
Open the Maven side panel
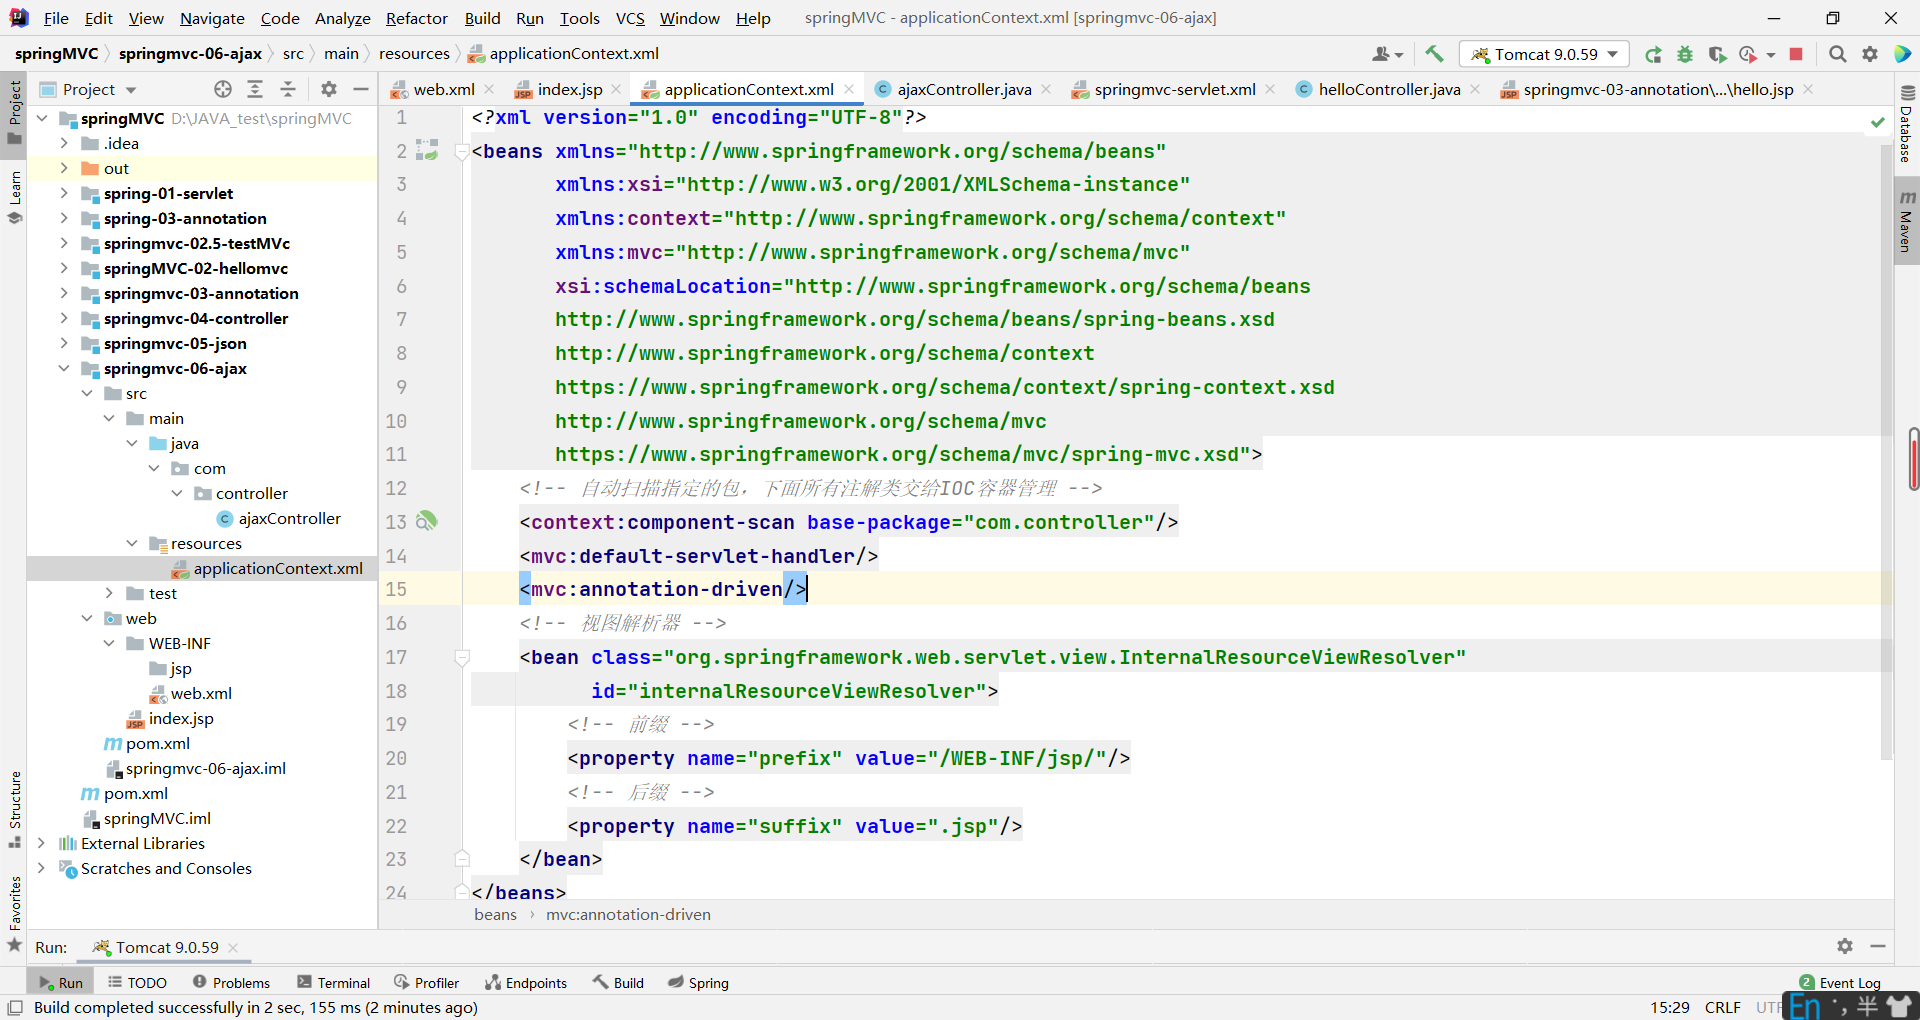(1907, 220)
